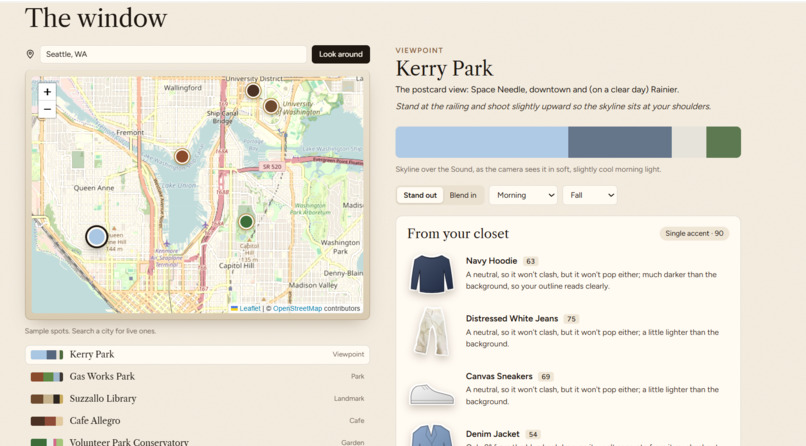
Task: Click the Single accent · 90 badge
Action: coord(694,233)
